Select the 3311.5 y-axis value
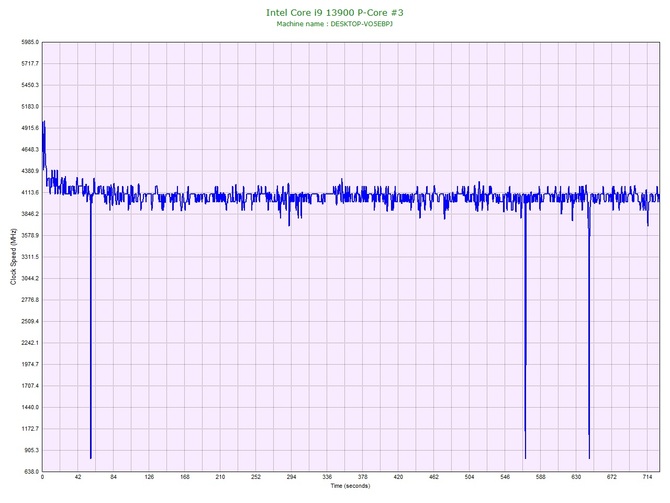 [x=30, y=257]
